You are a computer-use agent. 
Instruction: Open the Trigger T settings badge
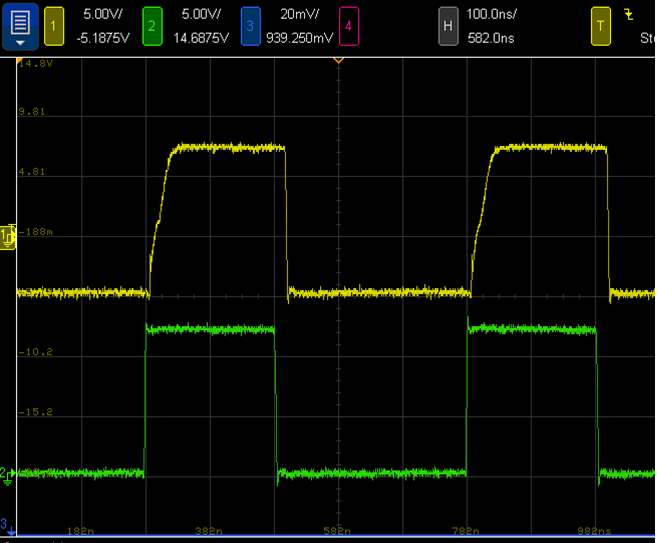(x=601, y=26)
